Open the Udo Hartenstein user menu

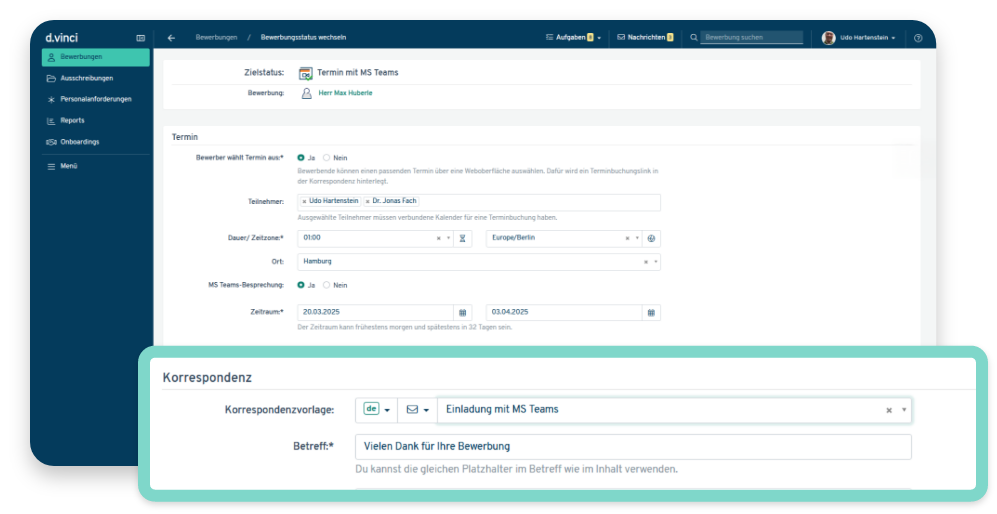[x=858, y=38]
